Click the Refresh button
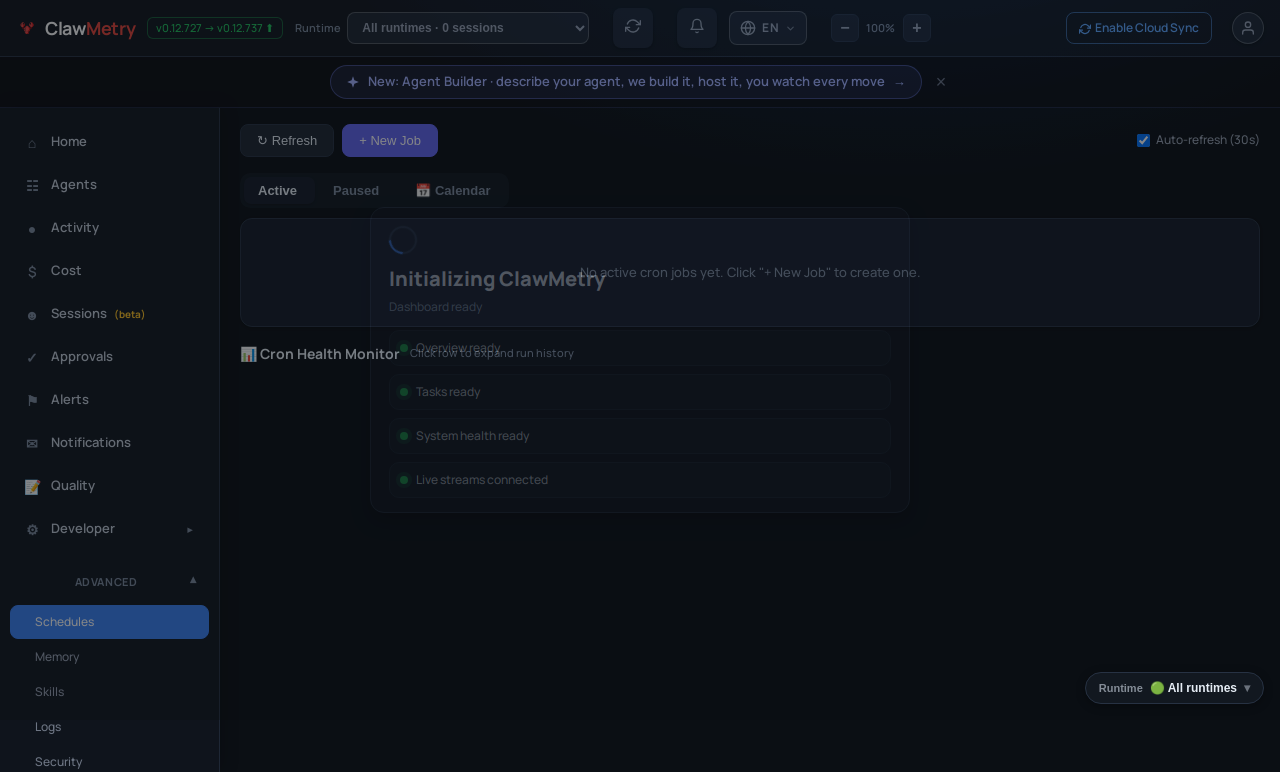The width and height of the screenshot is (1280, 772). [x=287, y=141]
